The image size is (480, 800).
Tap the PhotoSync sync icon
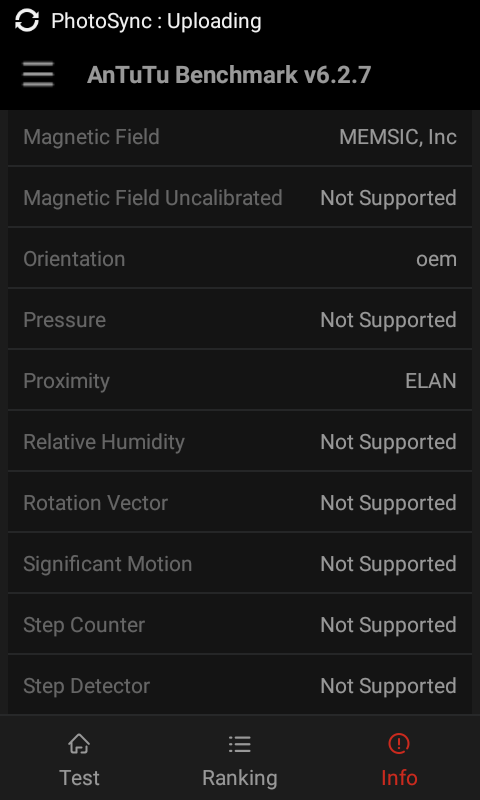click(27, 21)
